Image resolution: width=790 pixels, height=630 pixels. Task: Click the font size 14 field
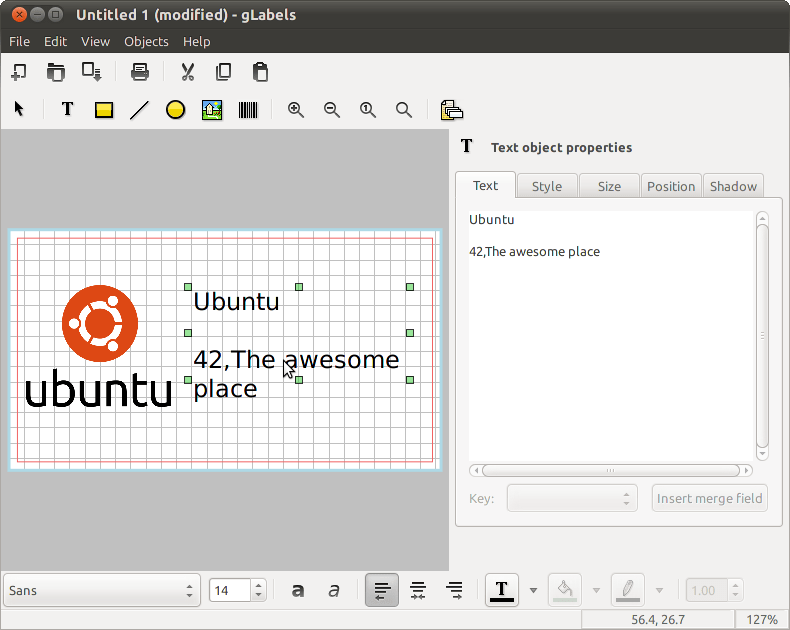pos(230,590)
